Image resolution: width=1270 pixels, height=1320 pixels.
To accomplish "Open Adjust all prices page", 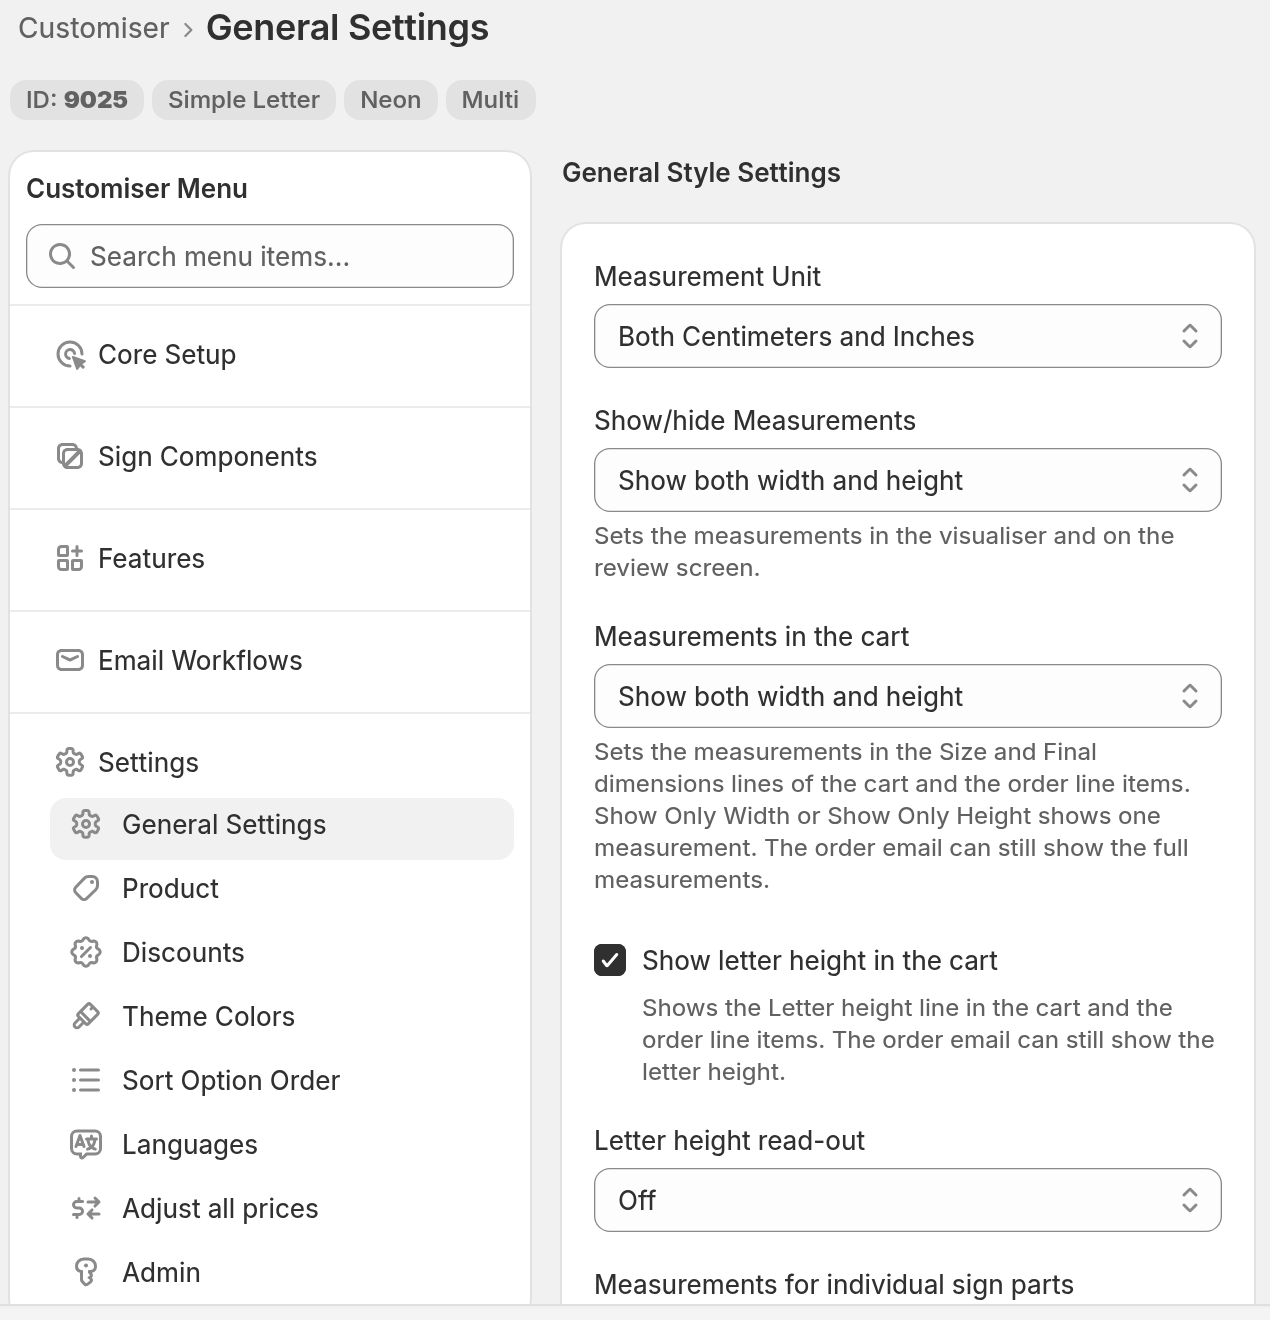I will (282, 1208).
